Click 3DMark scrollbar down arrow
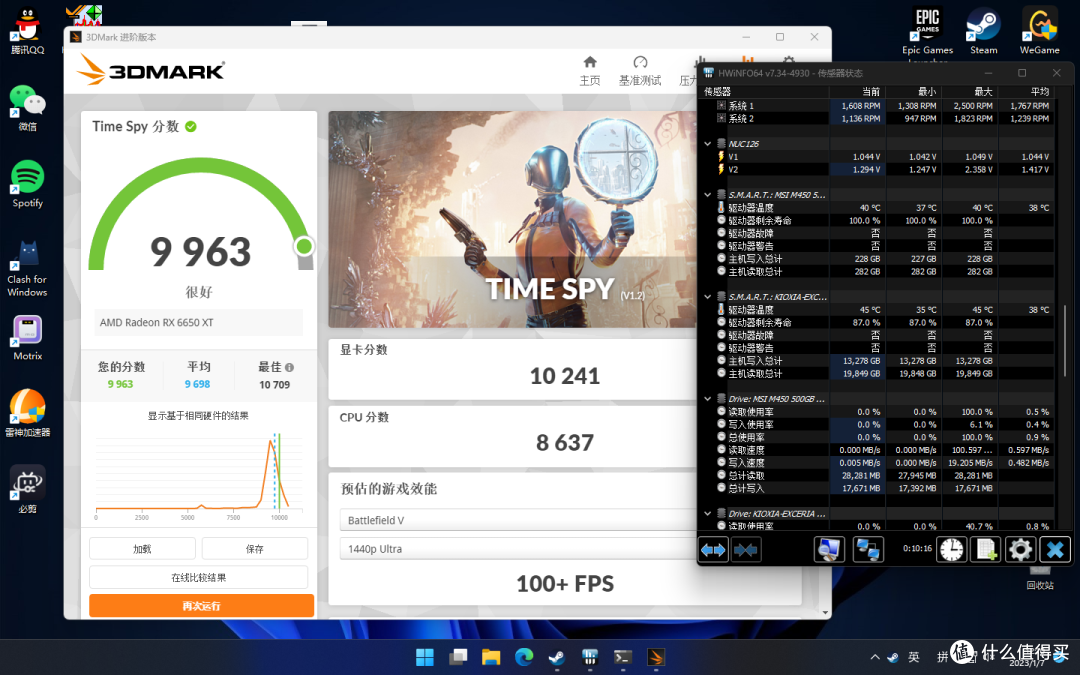 tap(825, 612)
